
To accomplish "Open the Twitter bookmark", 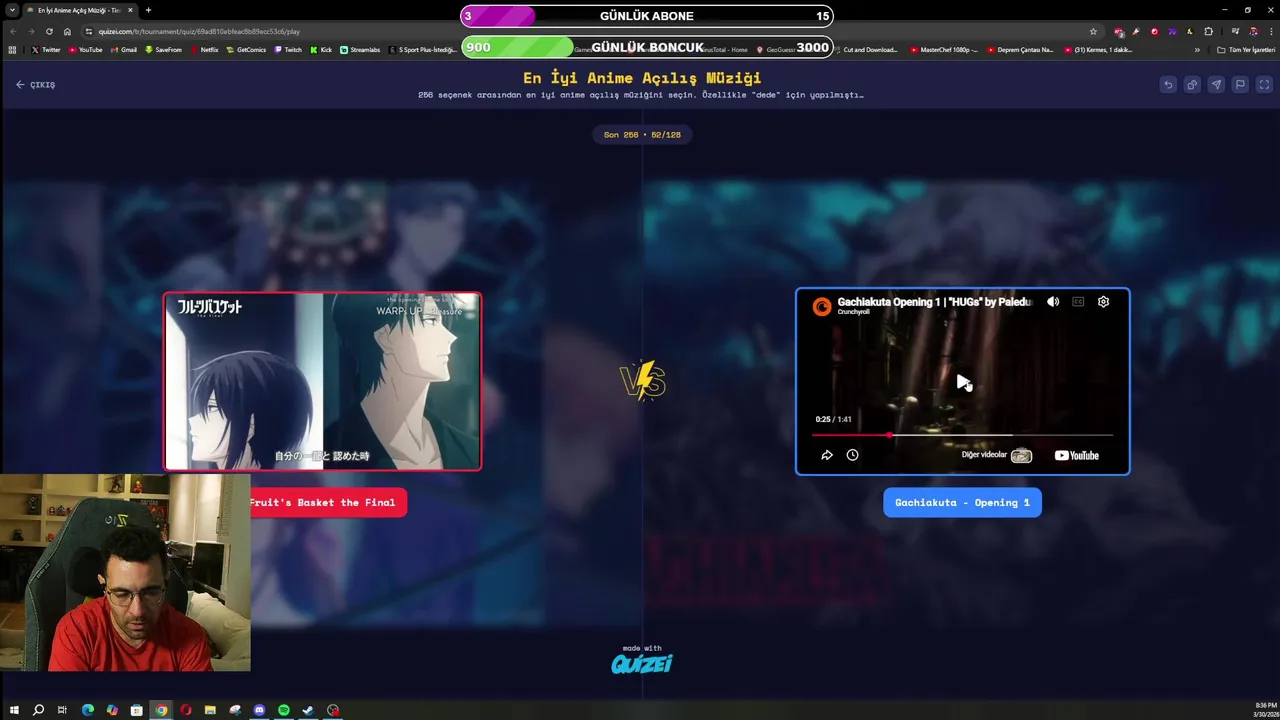I will 46,49.
